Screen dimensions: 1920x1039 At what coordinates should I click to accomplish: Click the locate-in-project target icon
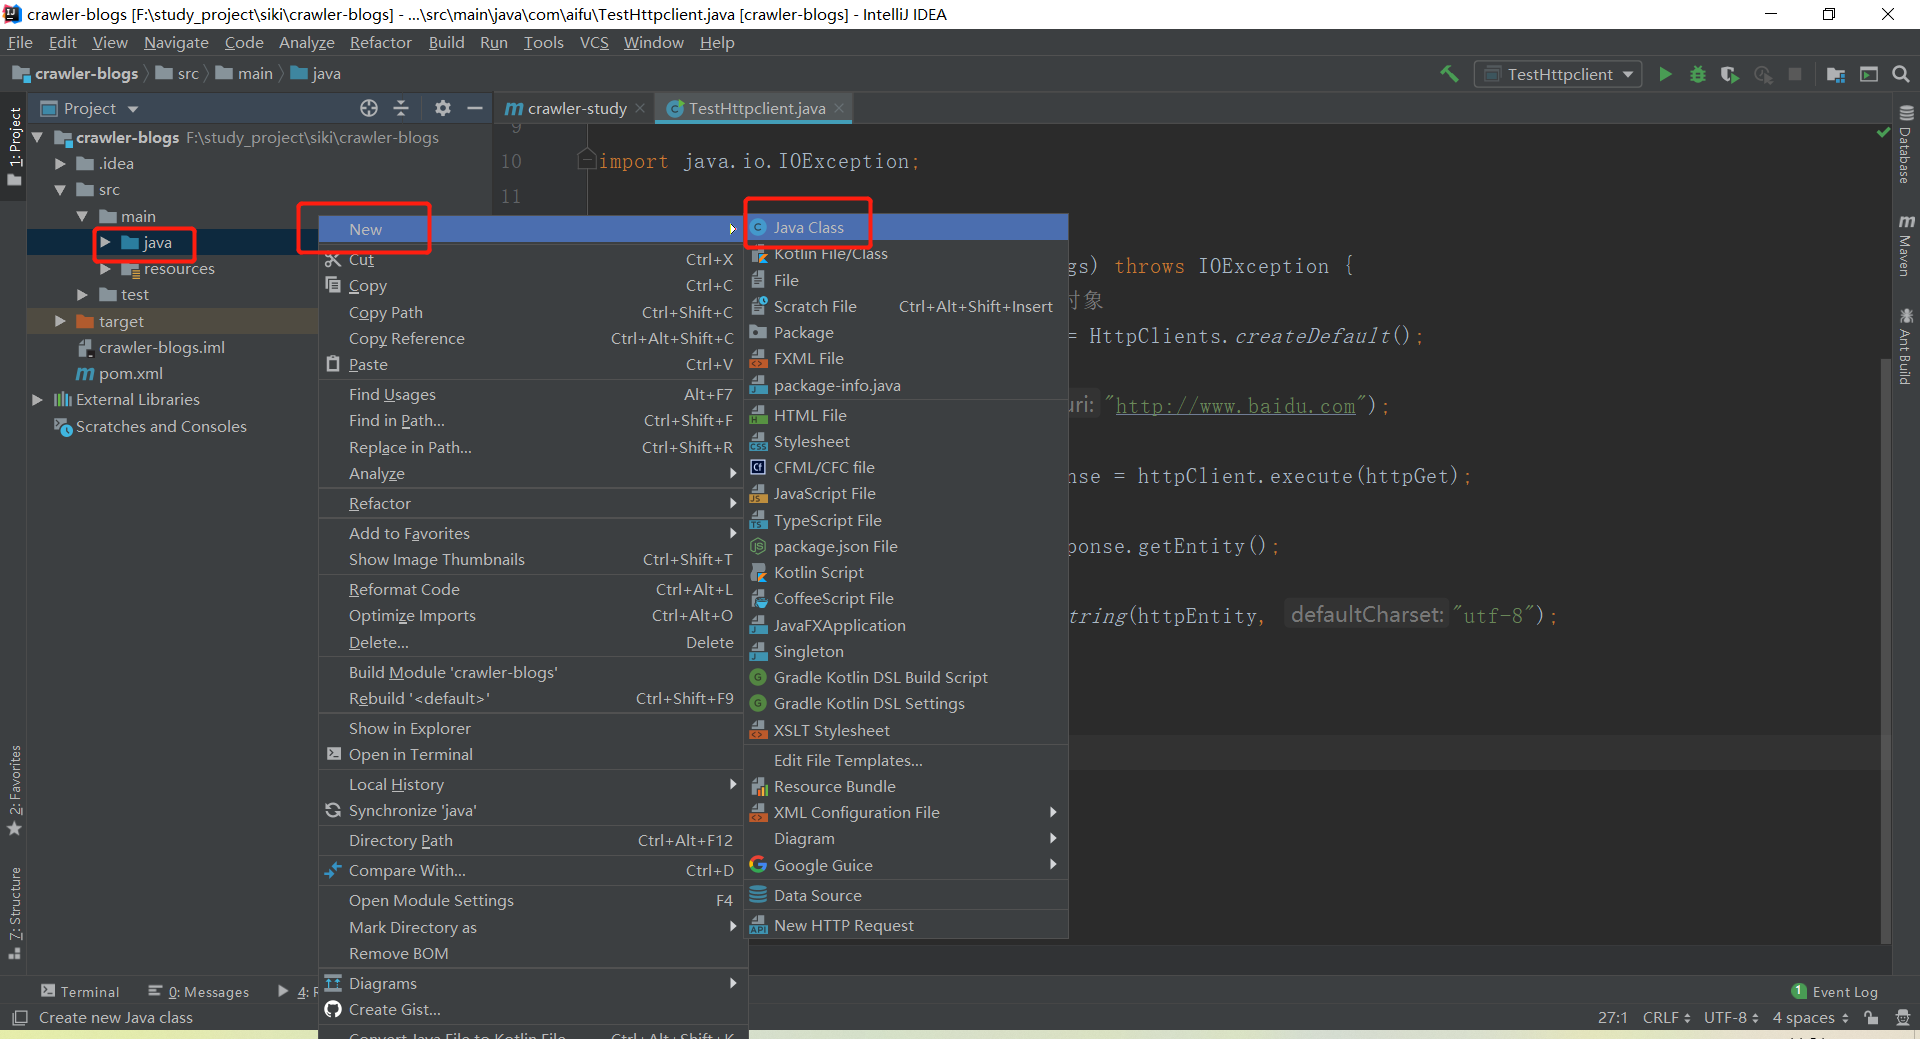369,108
